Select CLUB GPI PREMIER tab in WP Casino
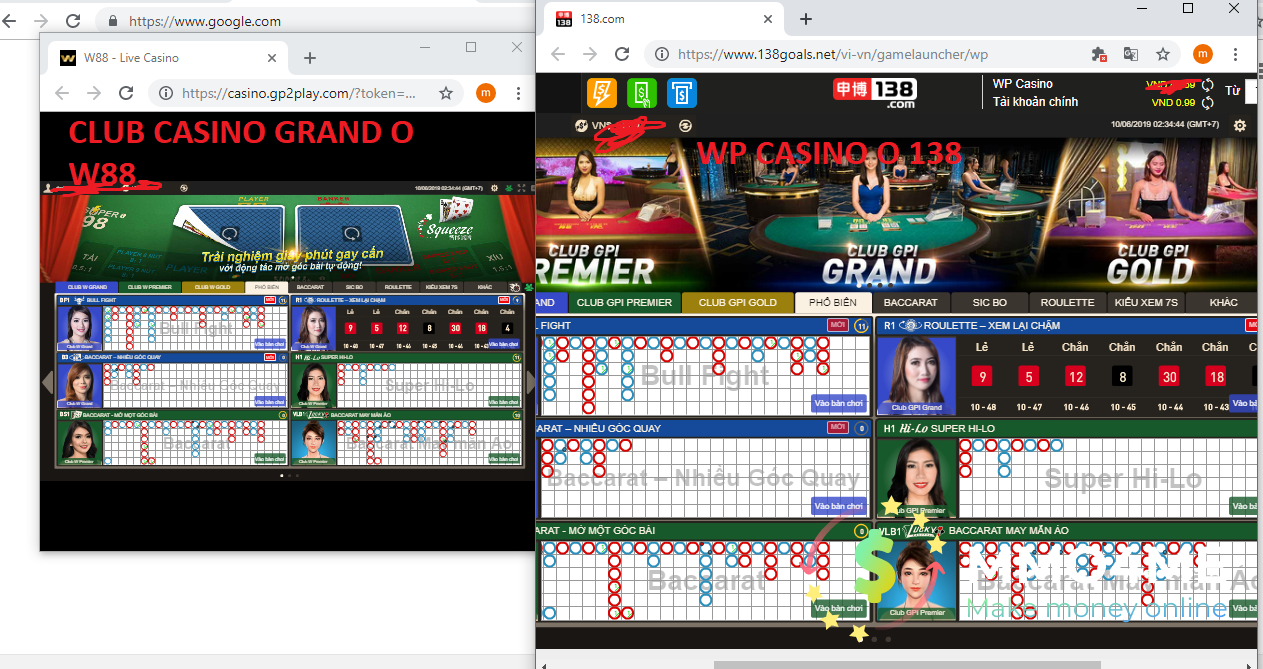1263x669 pixels. point(624,302)
